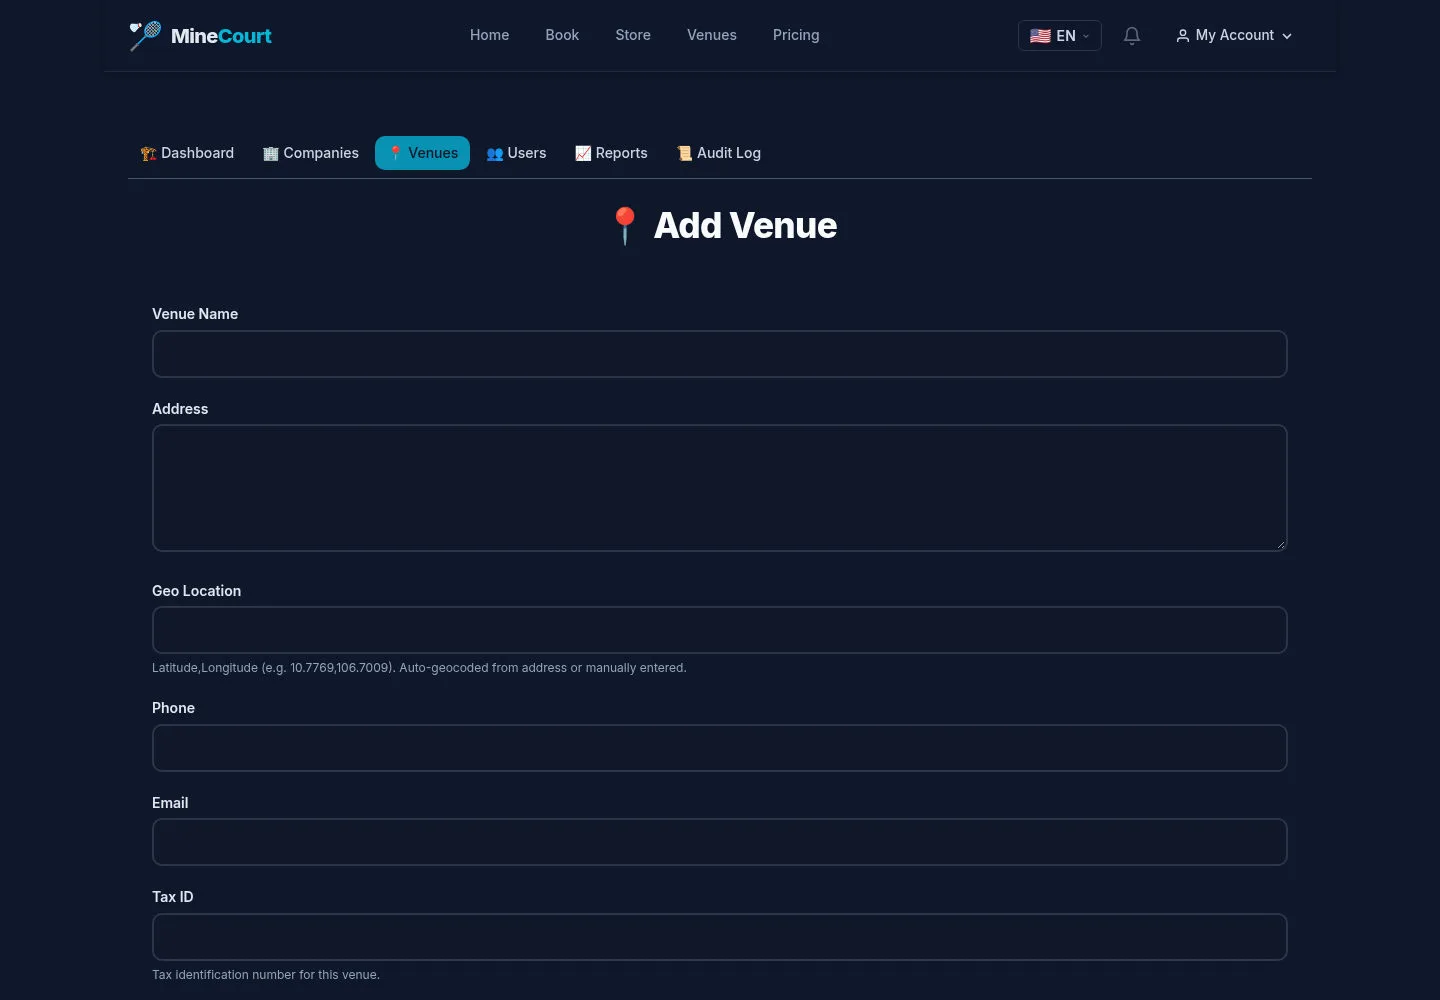Focus the Email input field
Image resolution: width=1440 pixels, height=1000 pixels.
pyautogui.click(x=720, y=842)
